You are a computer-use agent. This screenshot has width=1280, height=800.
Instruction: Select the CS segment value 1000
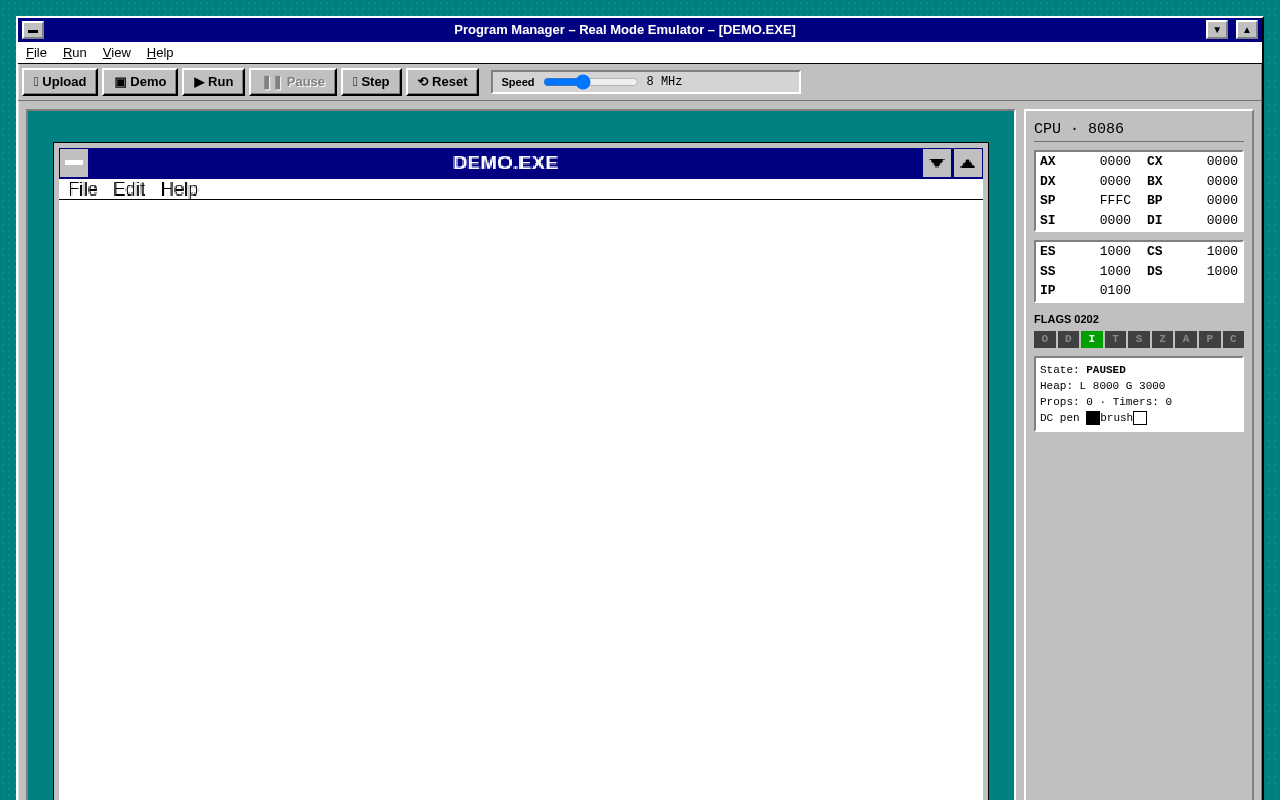(1222, 252)
